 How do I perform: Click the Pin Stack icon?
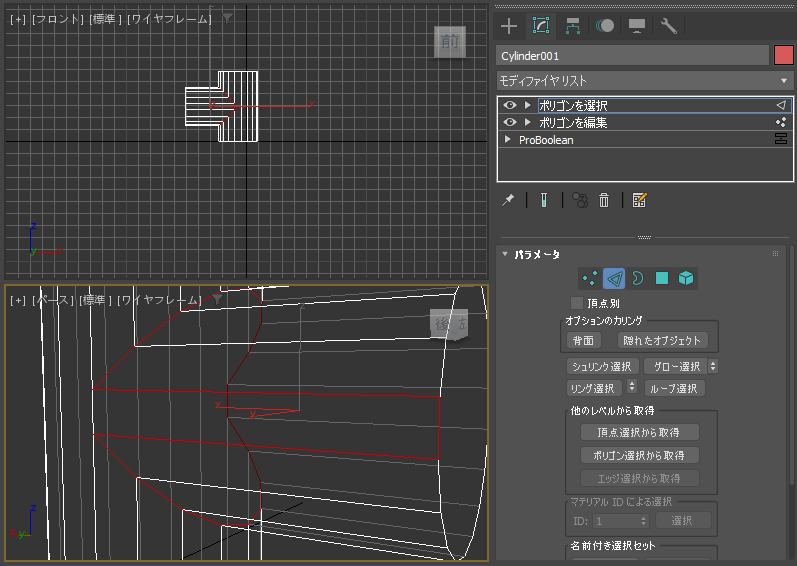pos(508,200)
